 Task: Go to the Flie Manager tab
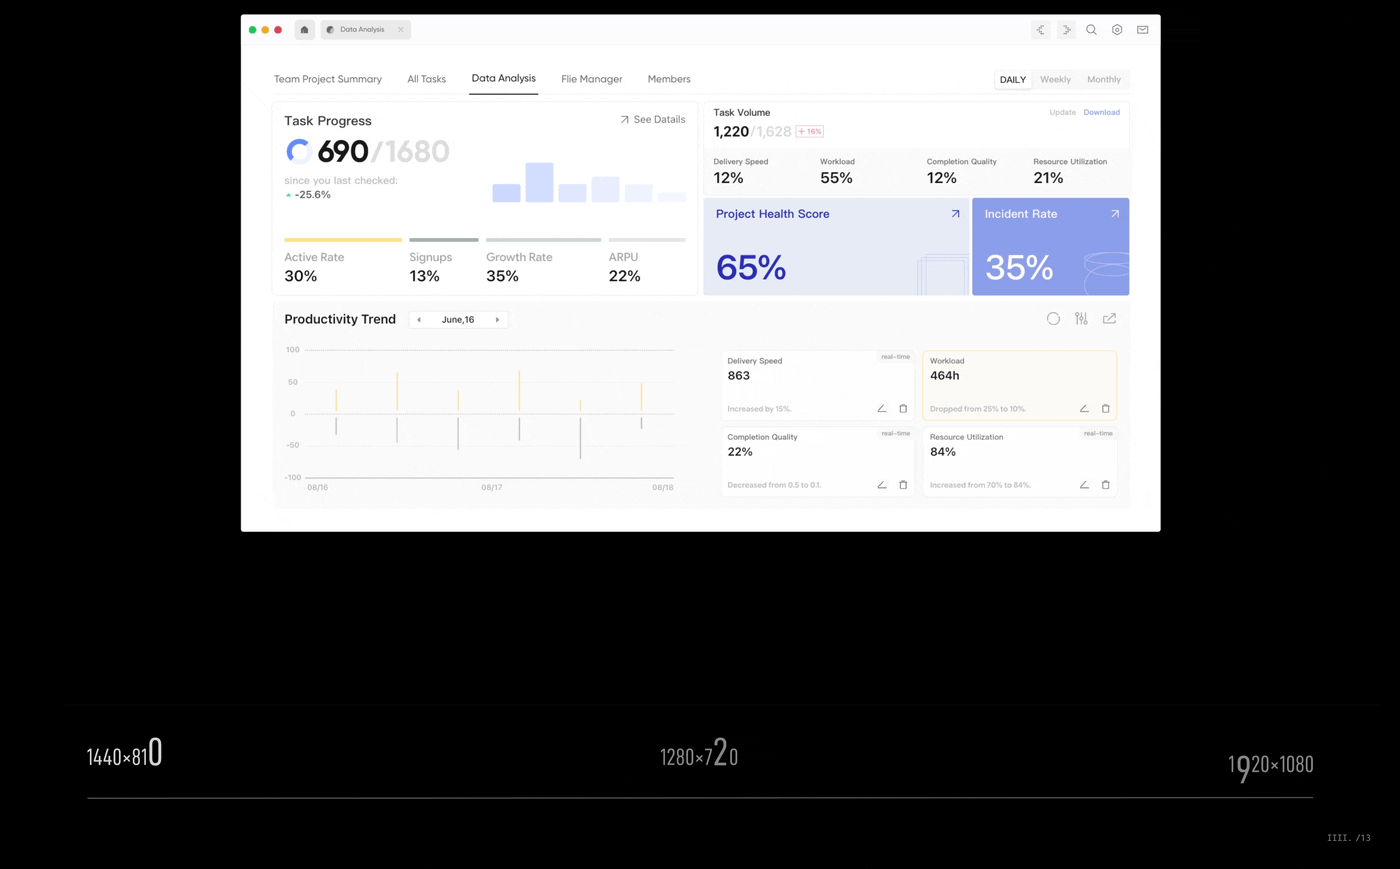coord(592,79)
